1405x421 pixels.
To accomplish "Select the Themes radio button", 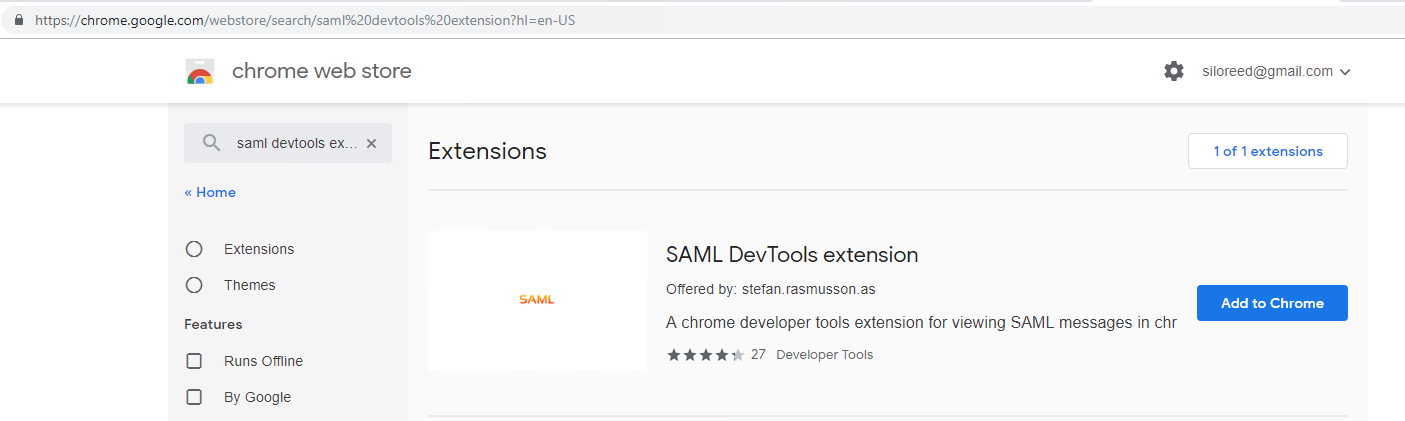I will [x=194, y=285].
